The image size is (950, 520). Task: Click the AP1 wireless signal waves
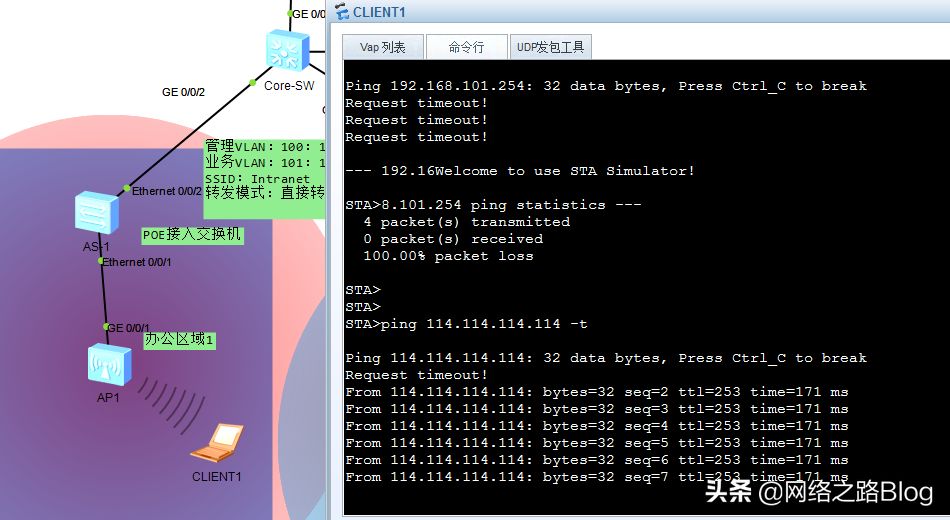(171, 404)
